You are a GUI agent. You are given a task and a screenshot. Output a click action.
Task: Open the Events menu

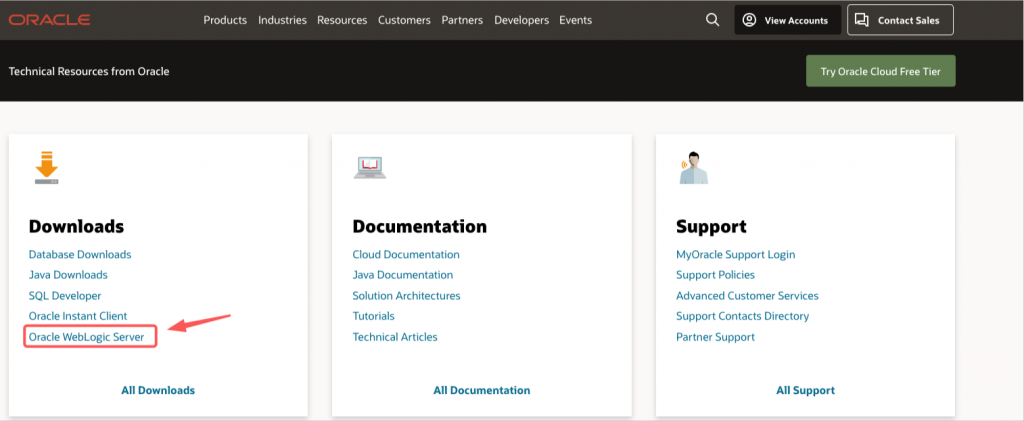tap(575, 20)
